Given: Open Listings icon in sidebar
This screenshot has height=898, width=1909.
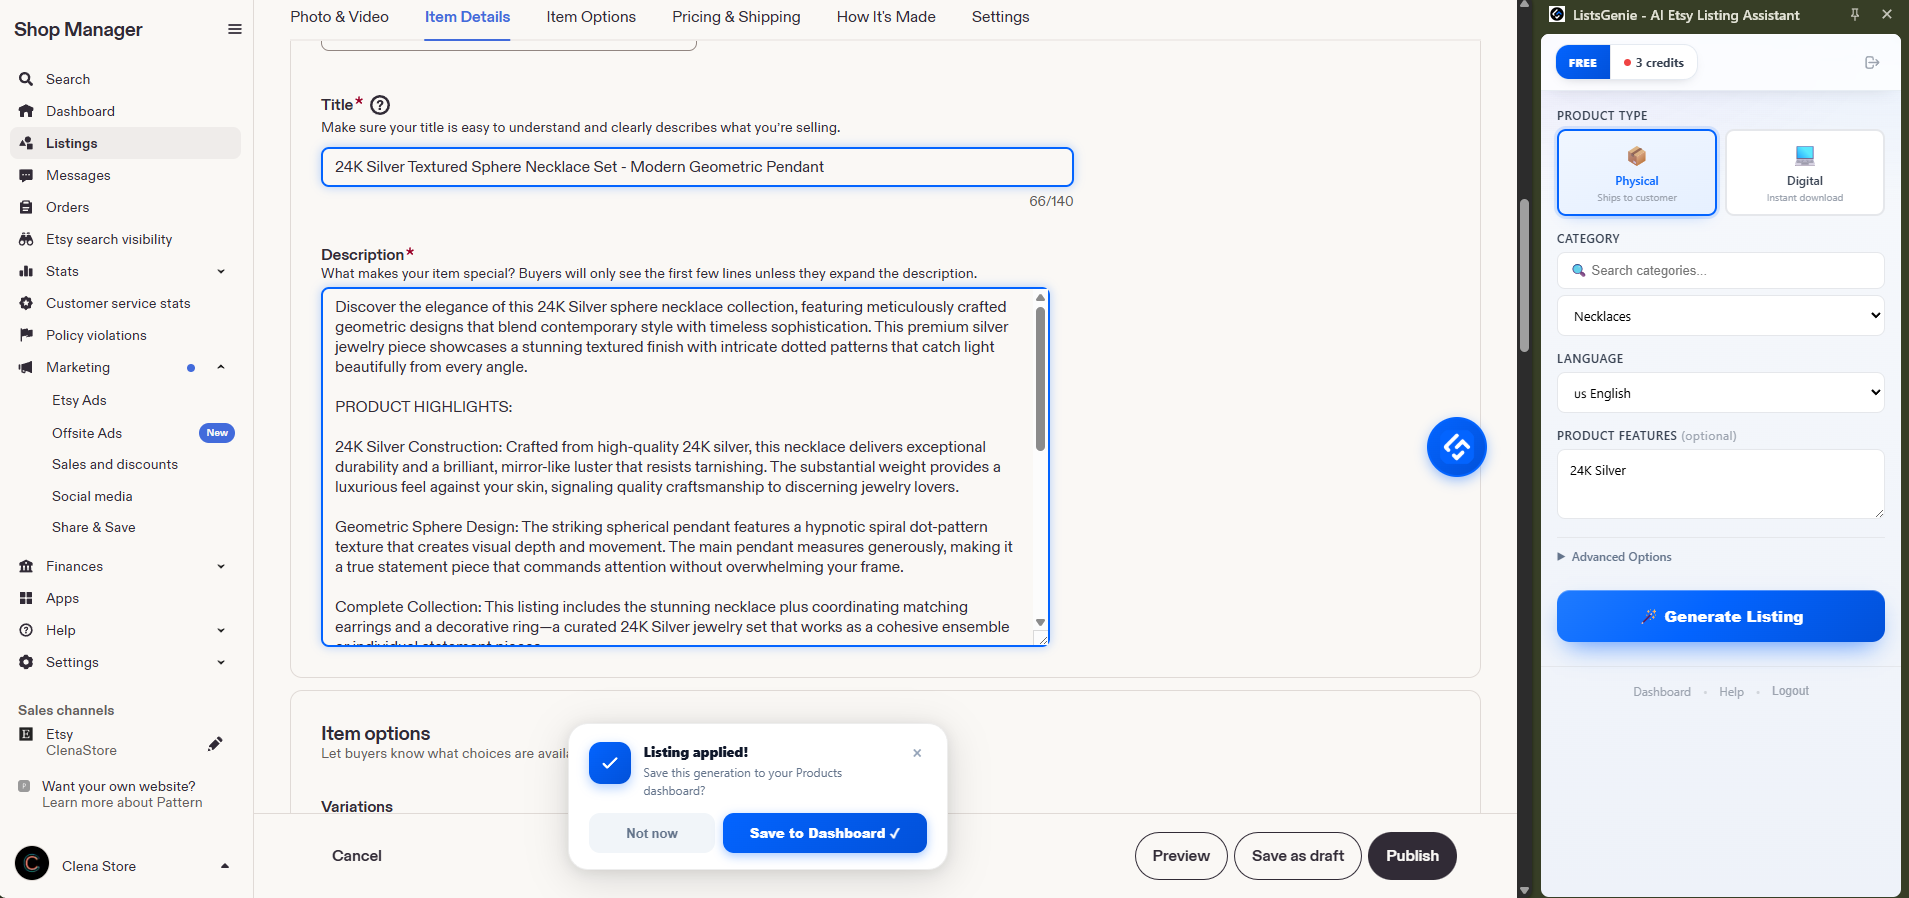Looking at the screenshot, I should pyautogui.click(x=26, y=143).
